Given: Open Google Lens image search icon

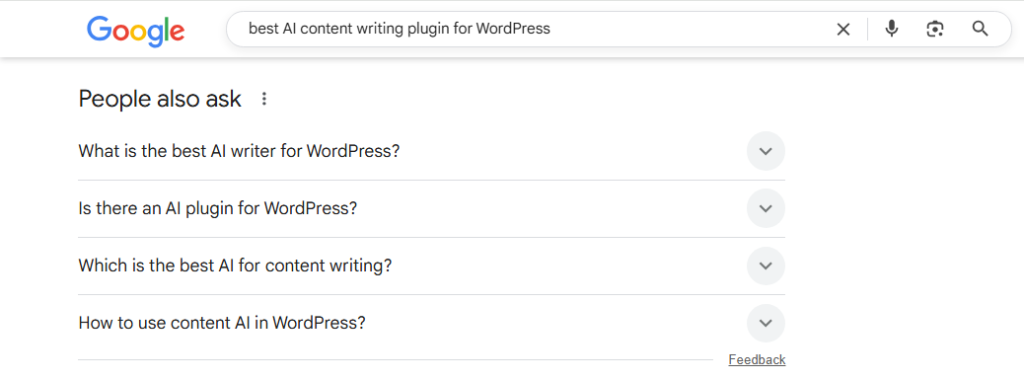Looking at the screenshot, I should click(935, 29).
